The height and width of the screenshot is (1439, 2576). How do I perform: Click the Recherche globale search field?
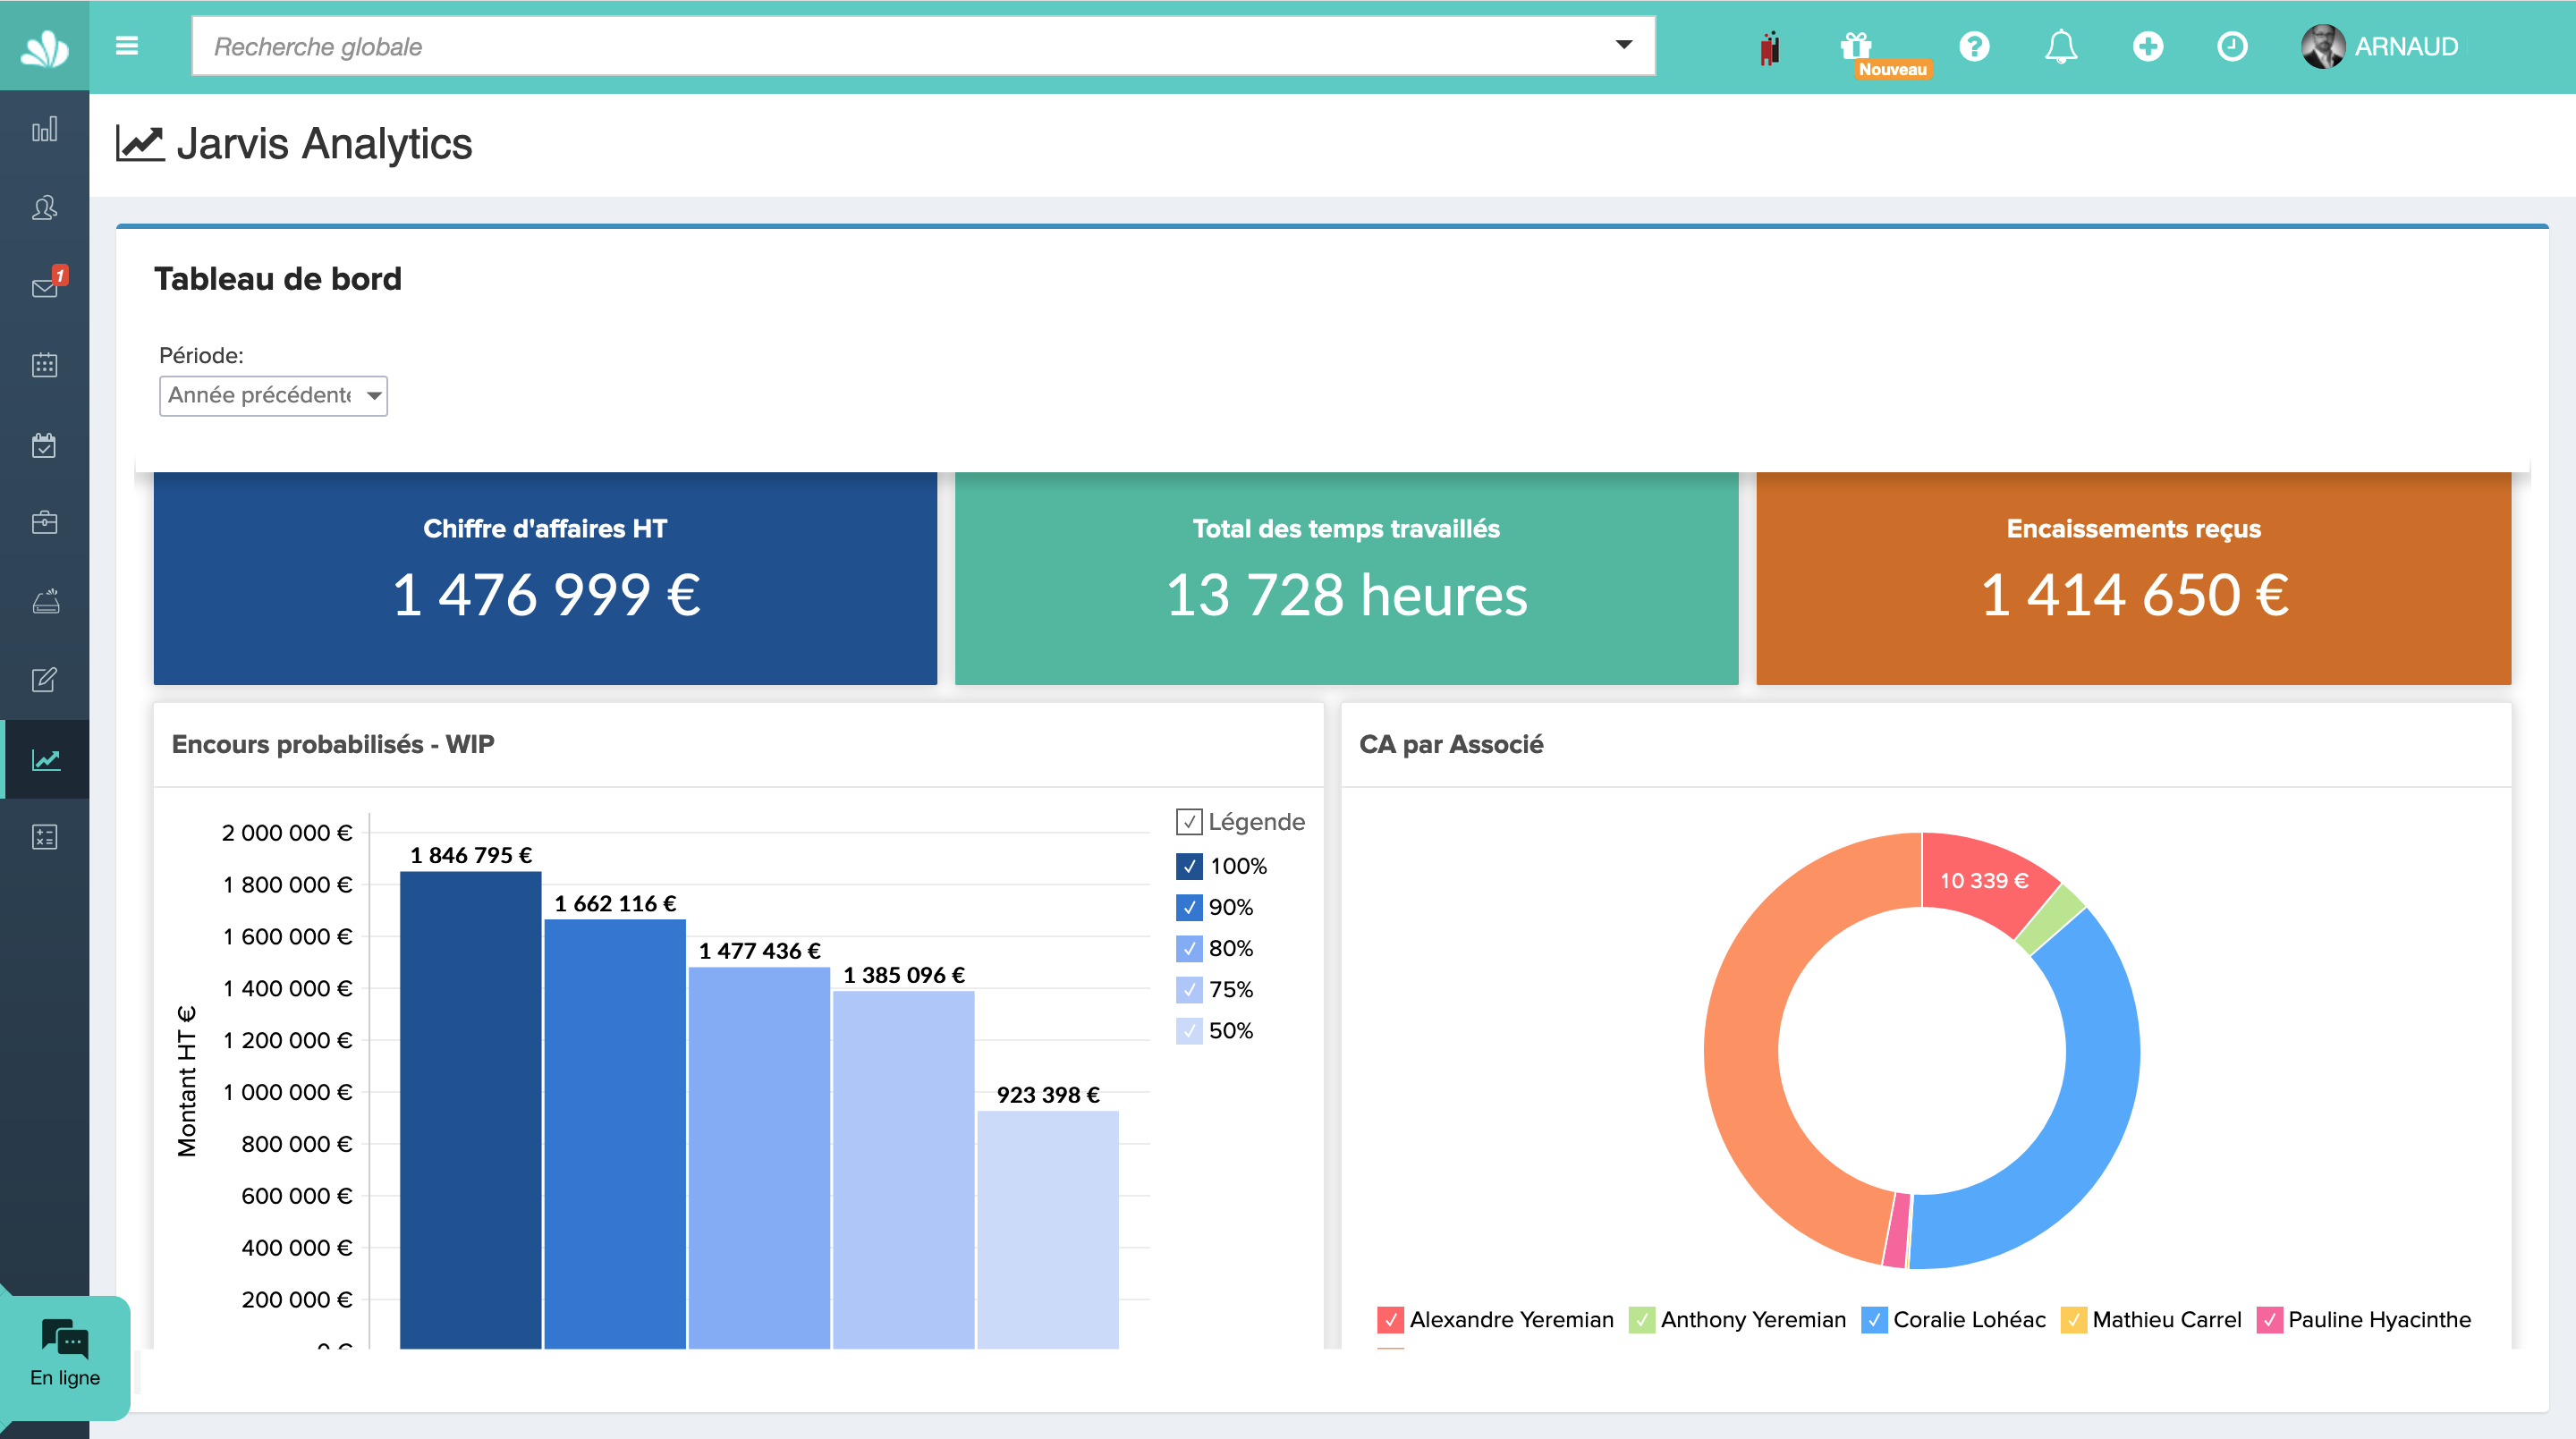[923, 46]
